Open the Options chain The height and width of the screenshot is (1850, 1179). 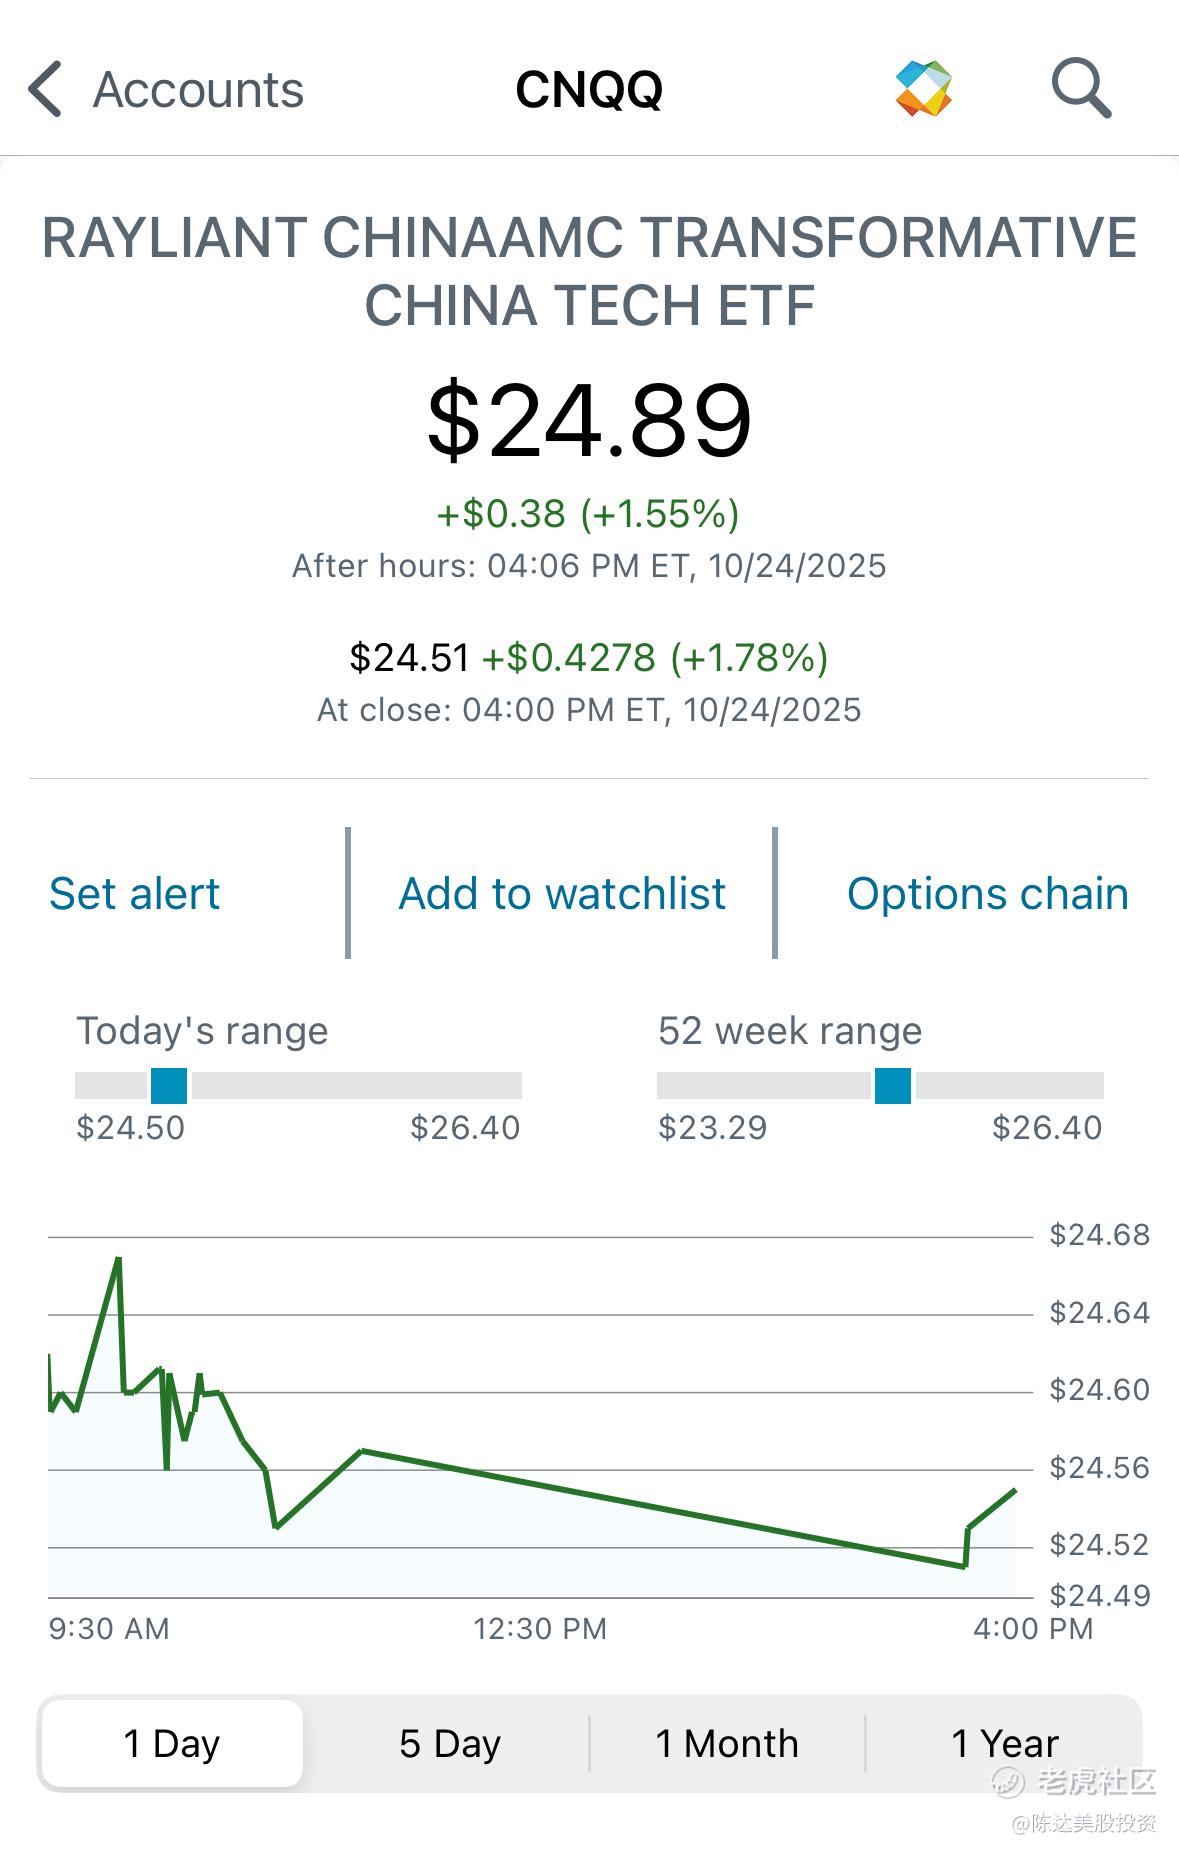(x=987, y=894)
